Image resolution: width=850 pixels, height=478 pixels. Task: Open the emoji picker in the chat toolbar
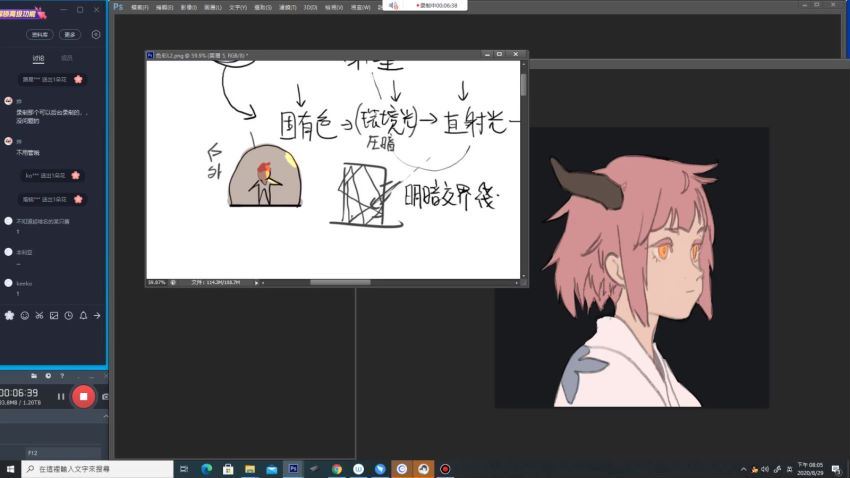(x=25, y=315)
